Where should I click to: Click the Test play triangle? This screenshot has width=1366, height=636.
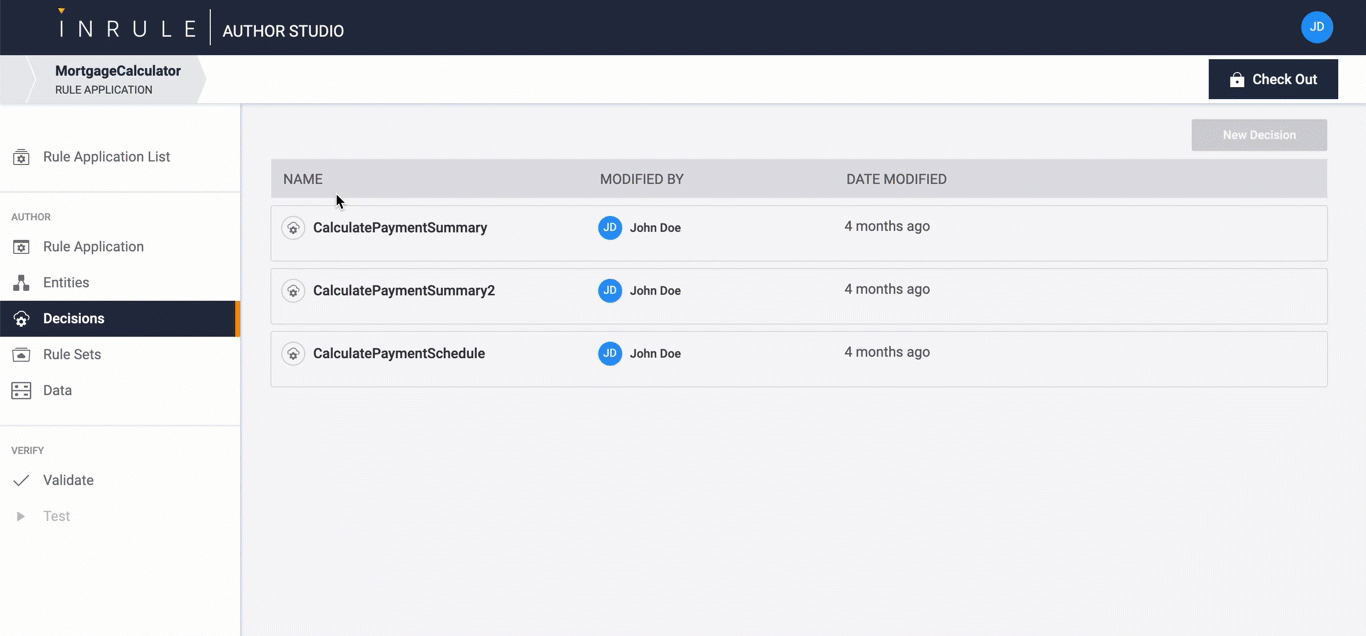coord(21,516)
